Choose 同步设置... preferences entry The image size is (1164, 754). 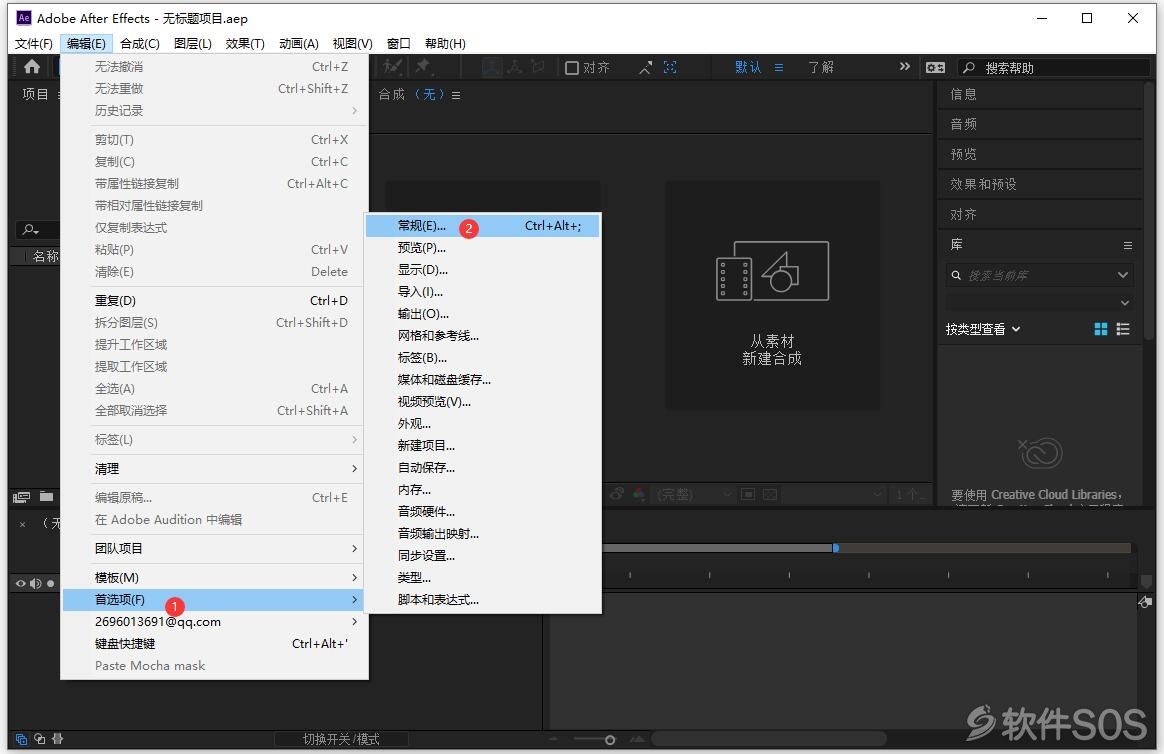[483, 555]
